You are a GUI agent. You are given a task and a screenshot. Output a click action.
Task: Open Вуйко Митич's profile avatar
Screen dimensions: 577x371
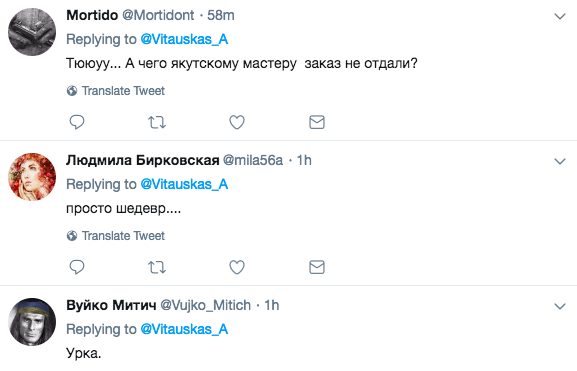click(x=32, y=322)
